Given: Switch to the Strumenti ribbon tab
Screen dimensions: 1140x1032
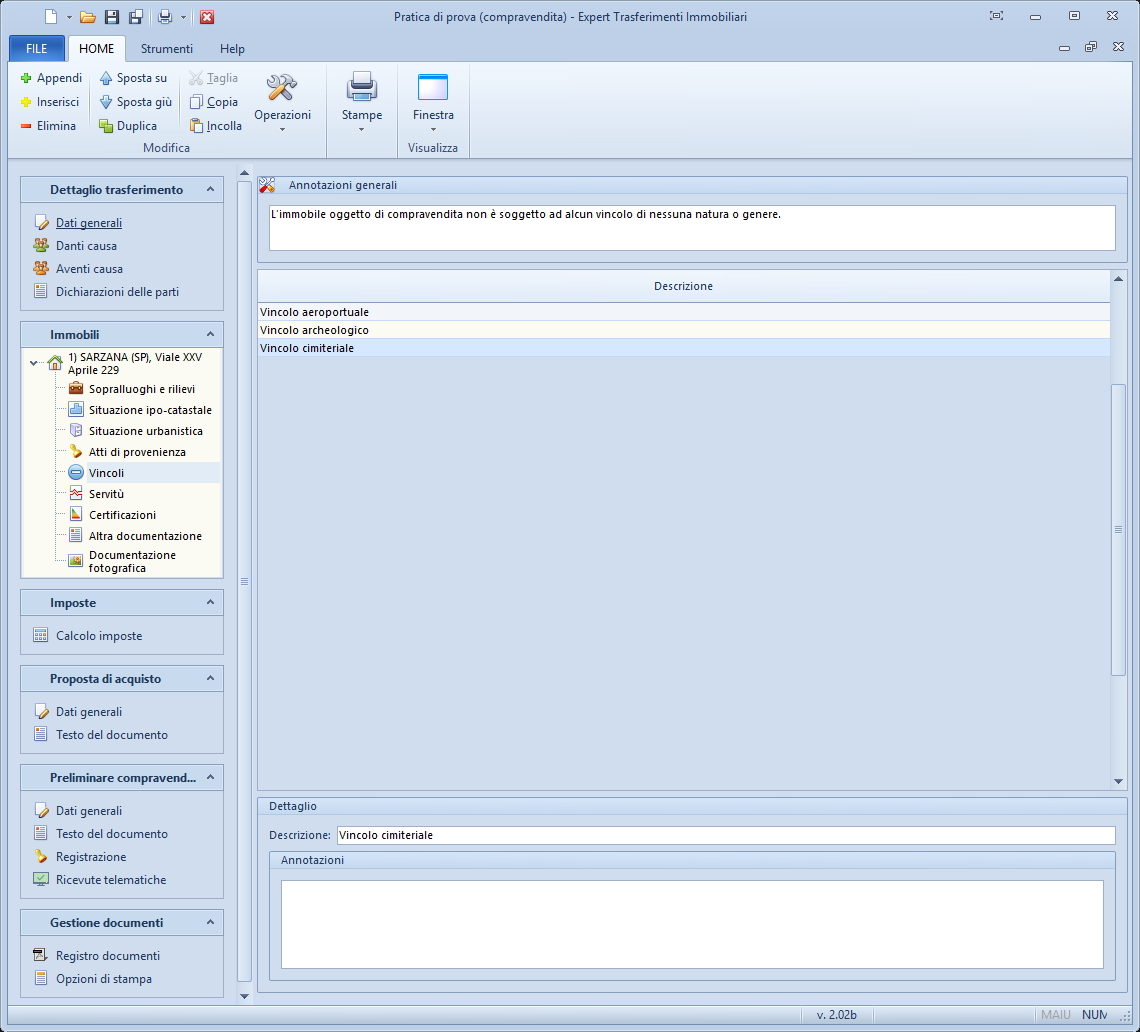Looking at the screenshot, I should point(166,49).
